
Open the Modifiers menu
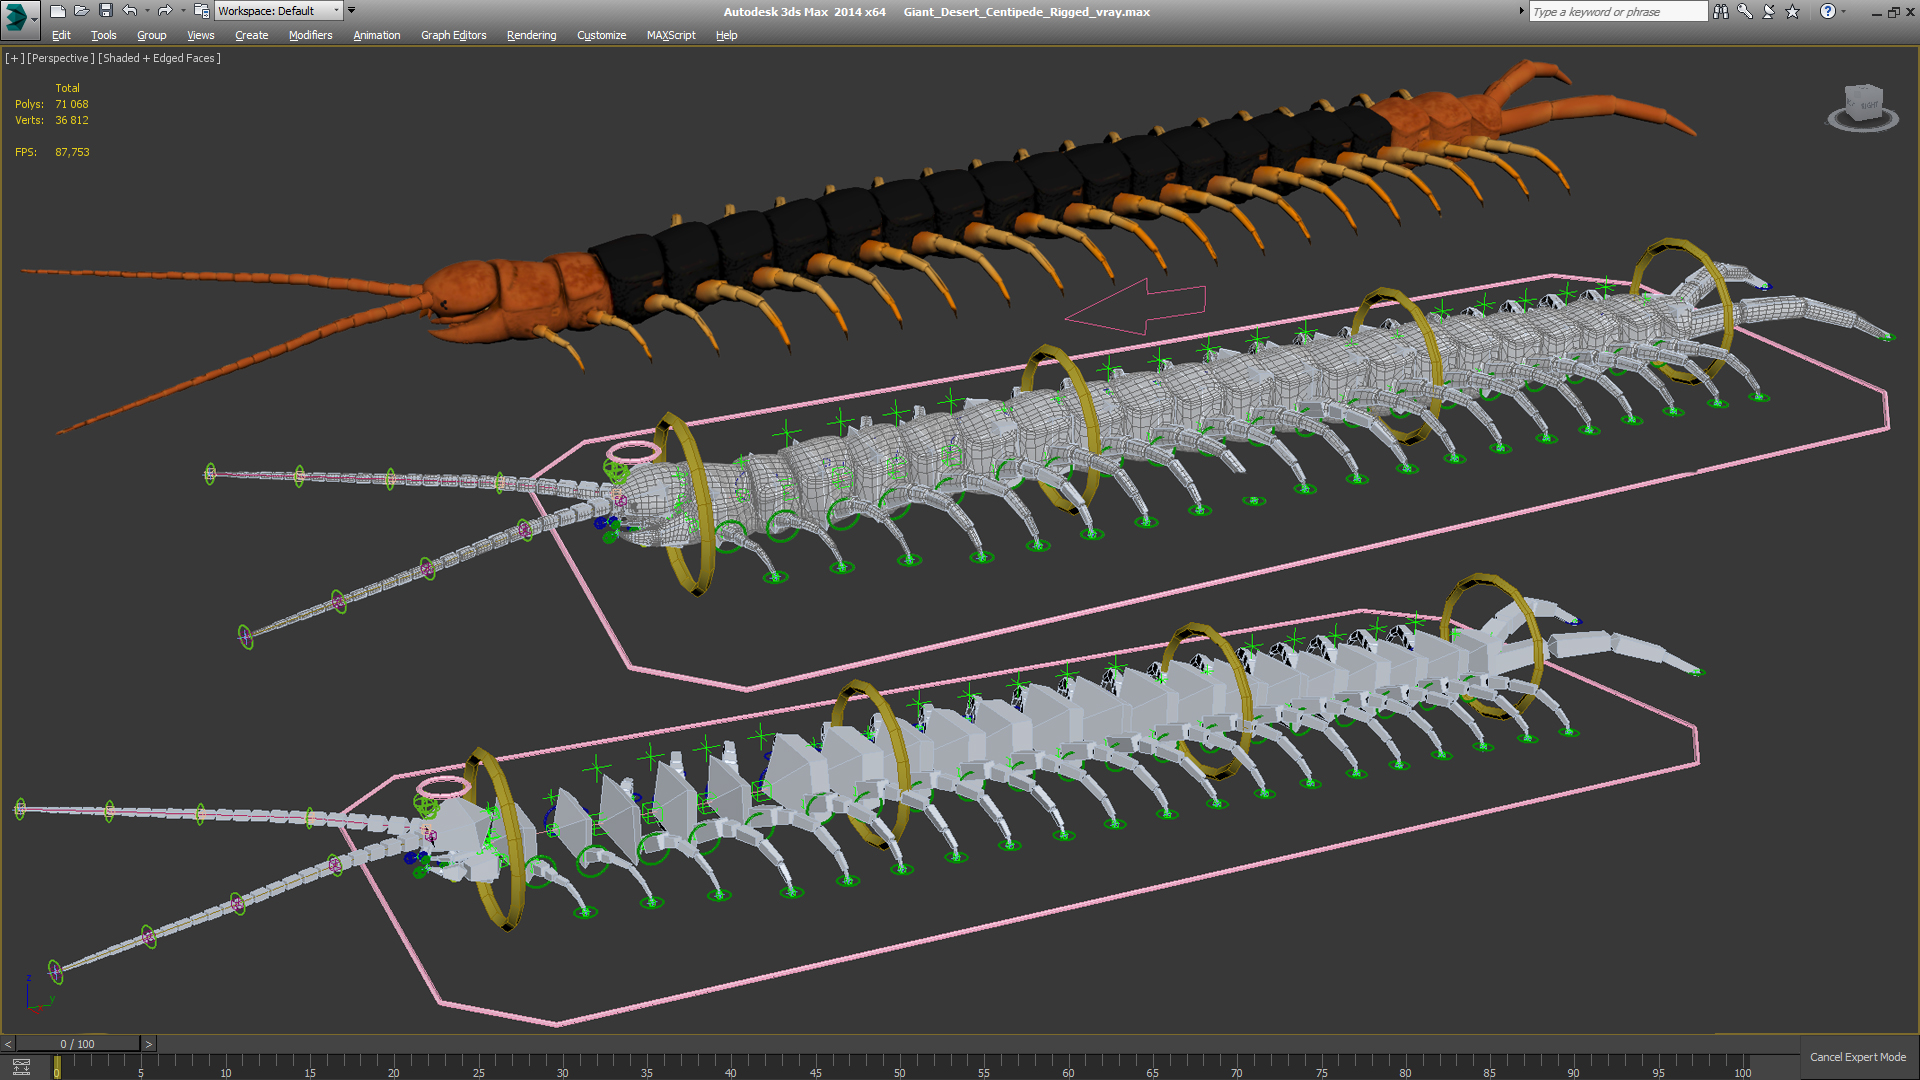[x=310, y=35]
